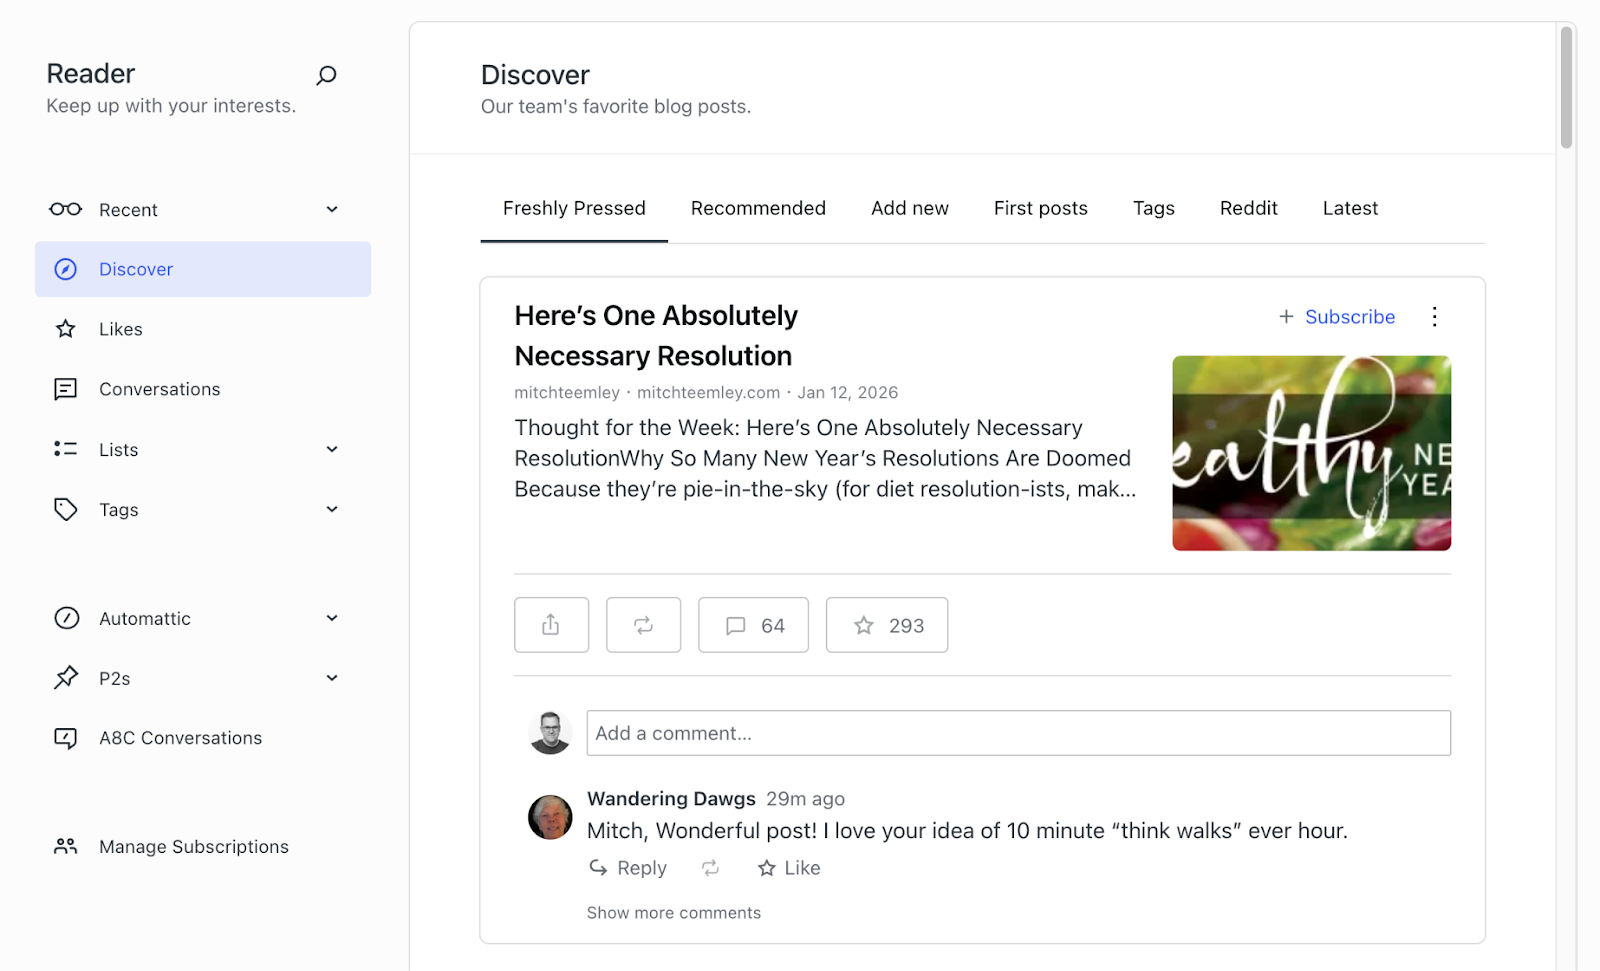Click the Tags label icon in the sidebar
Viewport: 1600px width, 971px height.
65,509
